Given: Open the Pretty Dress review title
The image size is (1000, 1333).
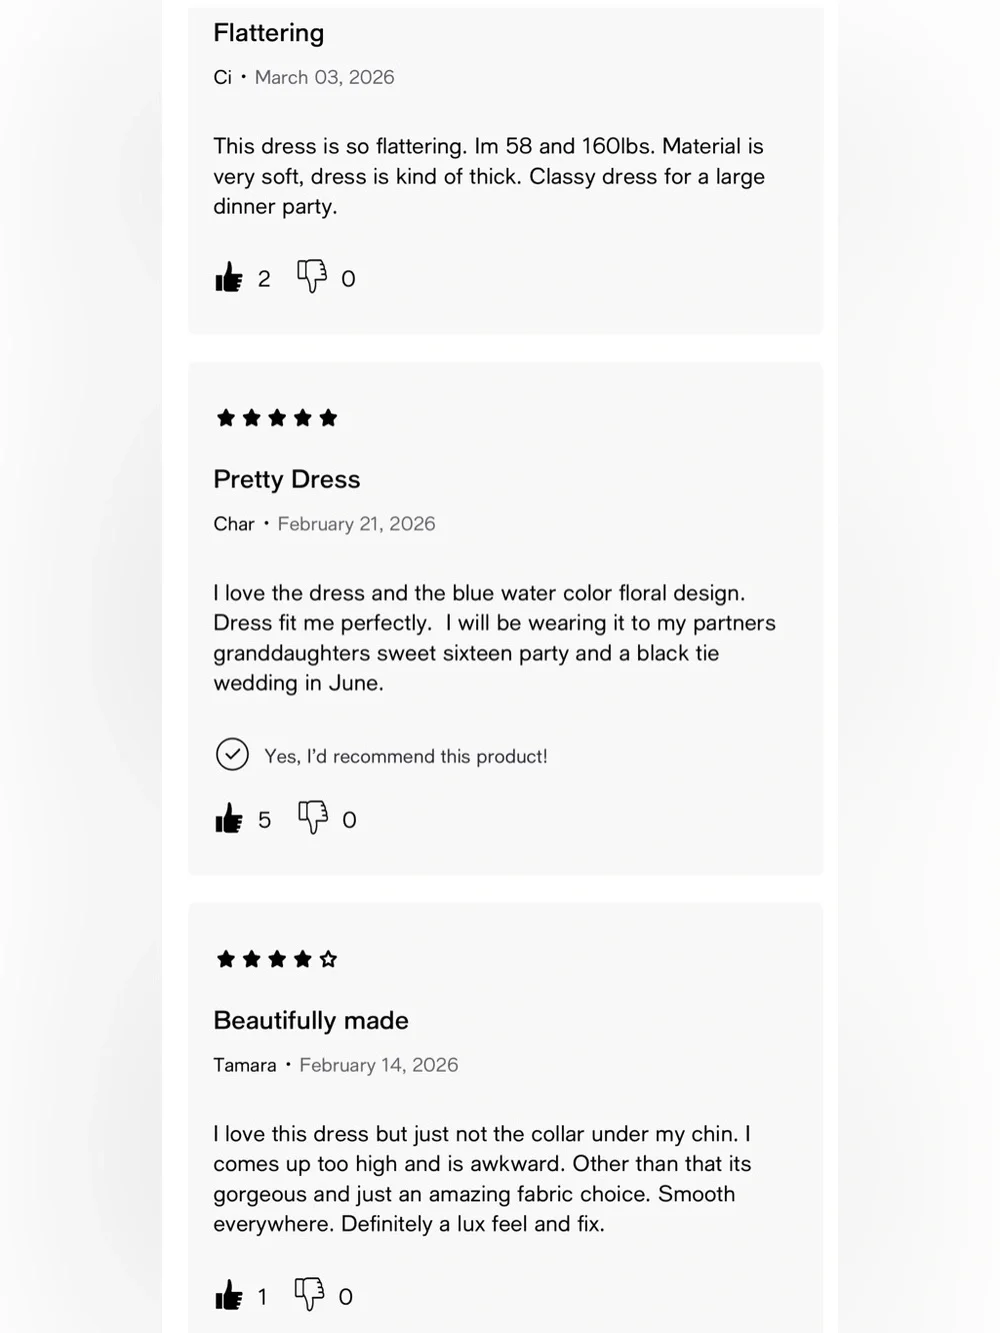Looking at the screenshot, I should (x=287, y=479).
